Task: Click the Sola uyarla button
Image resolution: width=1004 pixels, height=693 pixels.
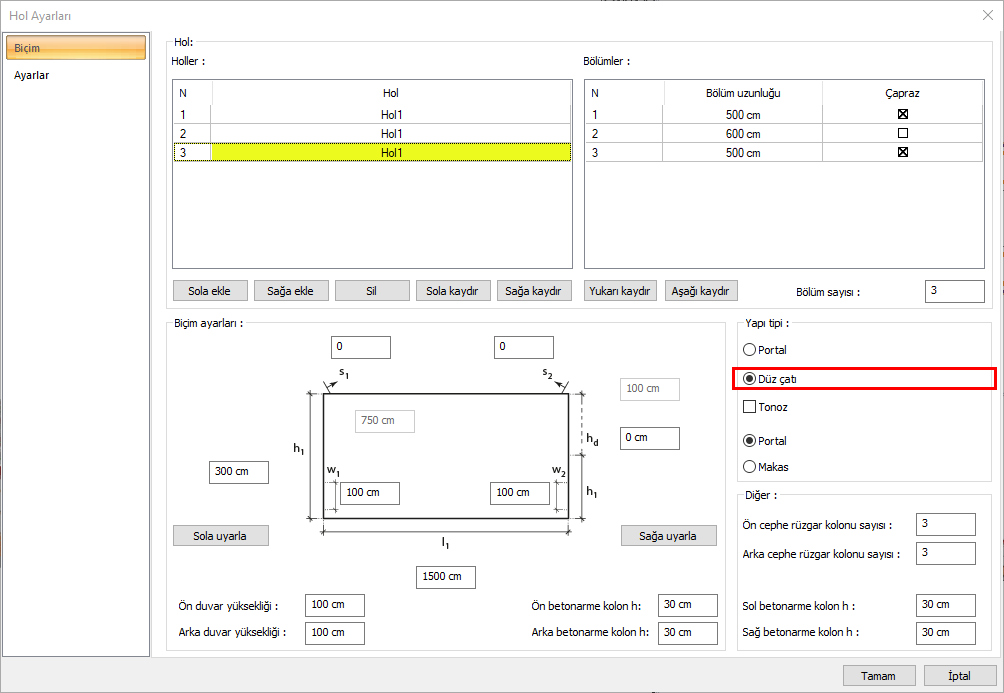Action: (221, 536)
